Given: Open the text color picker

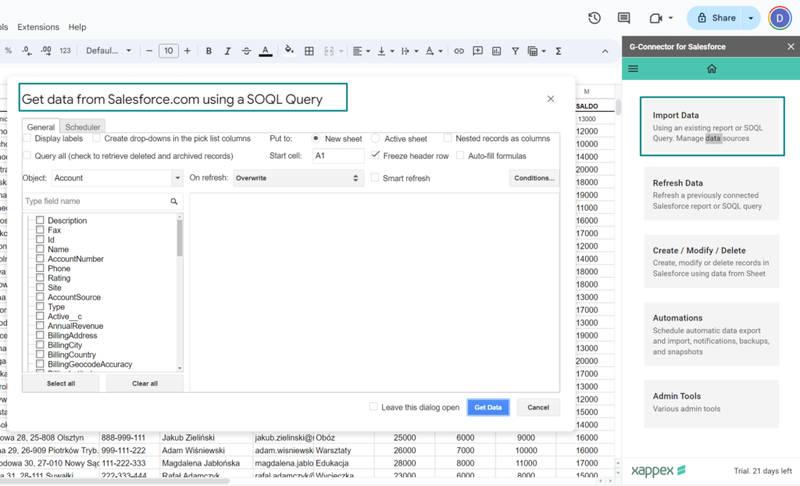Looking at the screenshot, I should pos(265,51).
